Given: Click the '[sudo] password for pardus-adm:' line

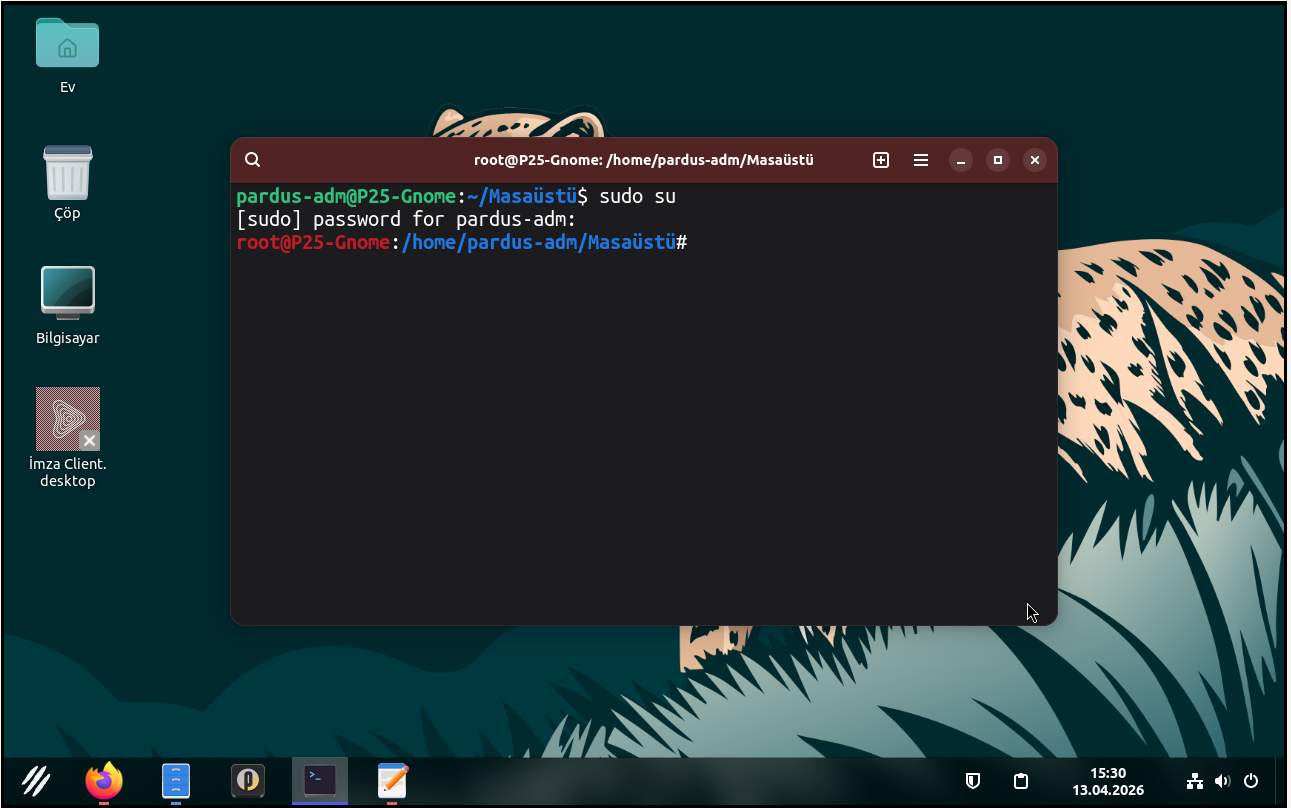Looking at the screenshot, I should [407, 220].
